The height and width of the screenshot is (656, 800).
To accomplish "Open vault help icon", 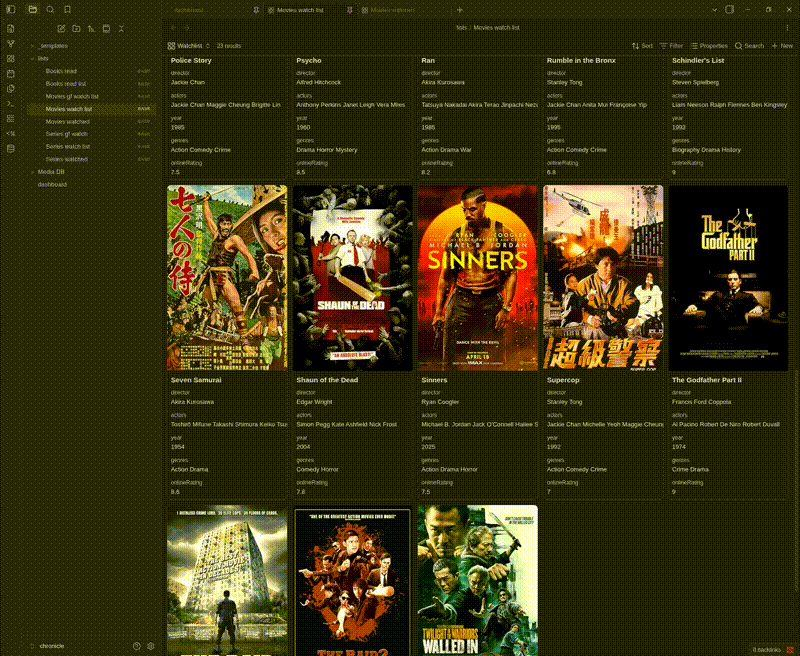I will [137, 646].
